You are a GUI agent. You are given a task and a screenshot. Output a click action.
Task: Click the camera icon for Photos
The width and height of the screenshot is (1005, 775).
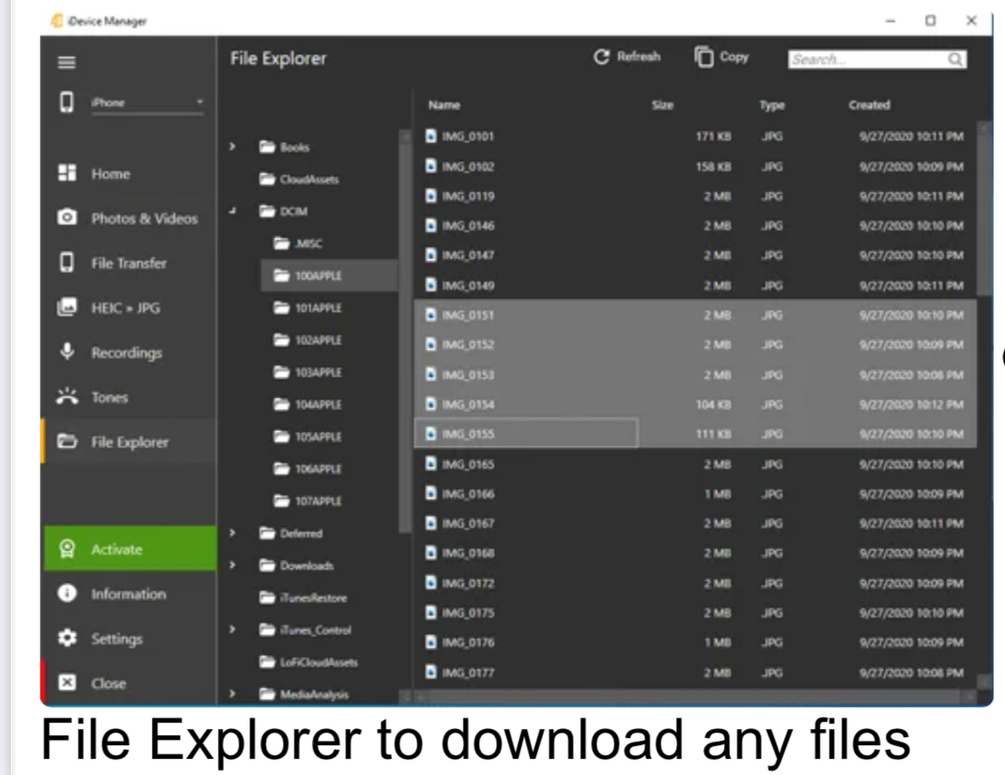67,217
